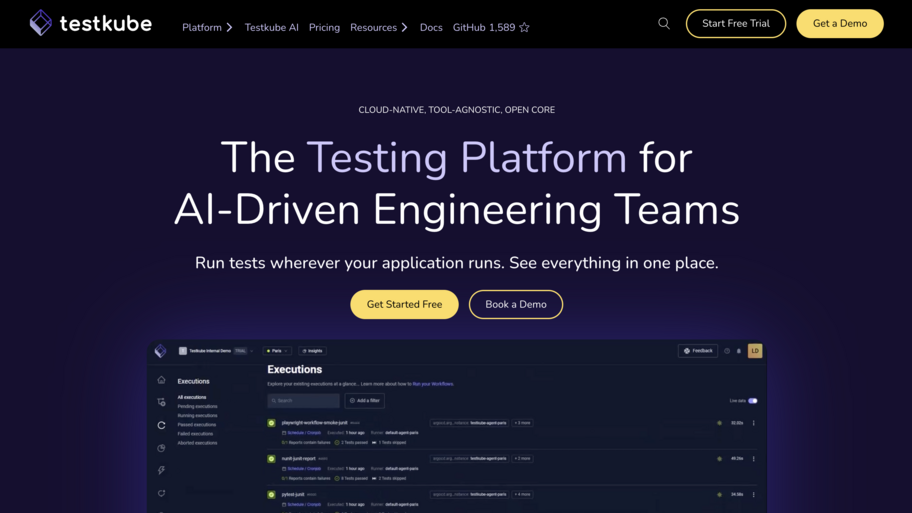Click the help clock icon next to Feedback

tap(727, 351)
